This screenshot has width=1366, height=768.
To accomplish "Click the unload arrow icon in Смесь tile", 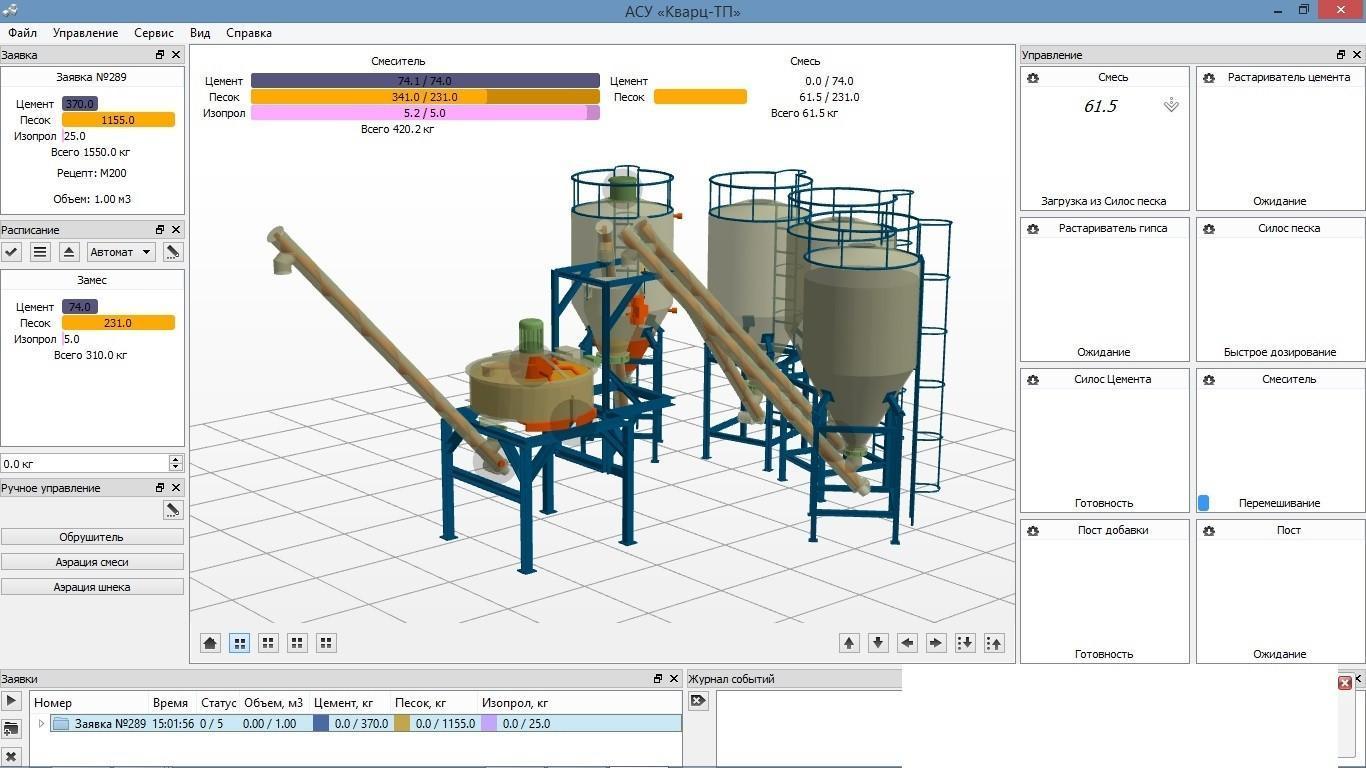I will (x=1171, y=105).
